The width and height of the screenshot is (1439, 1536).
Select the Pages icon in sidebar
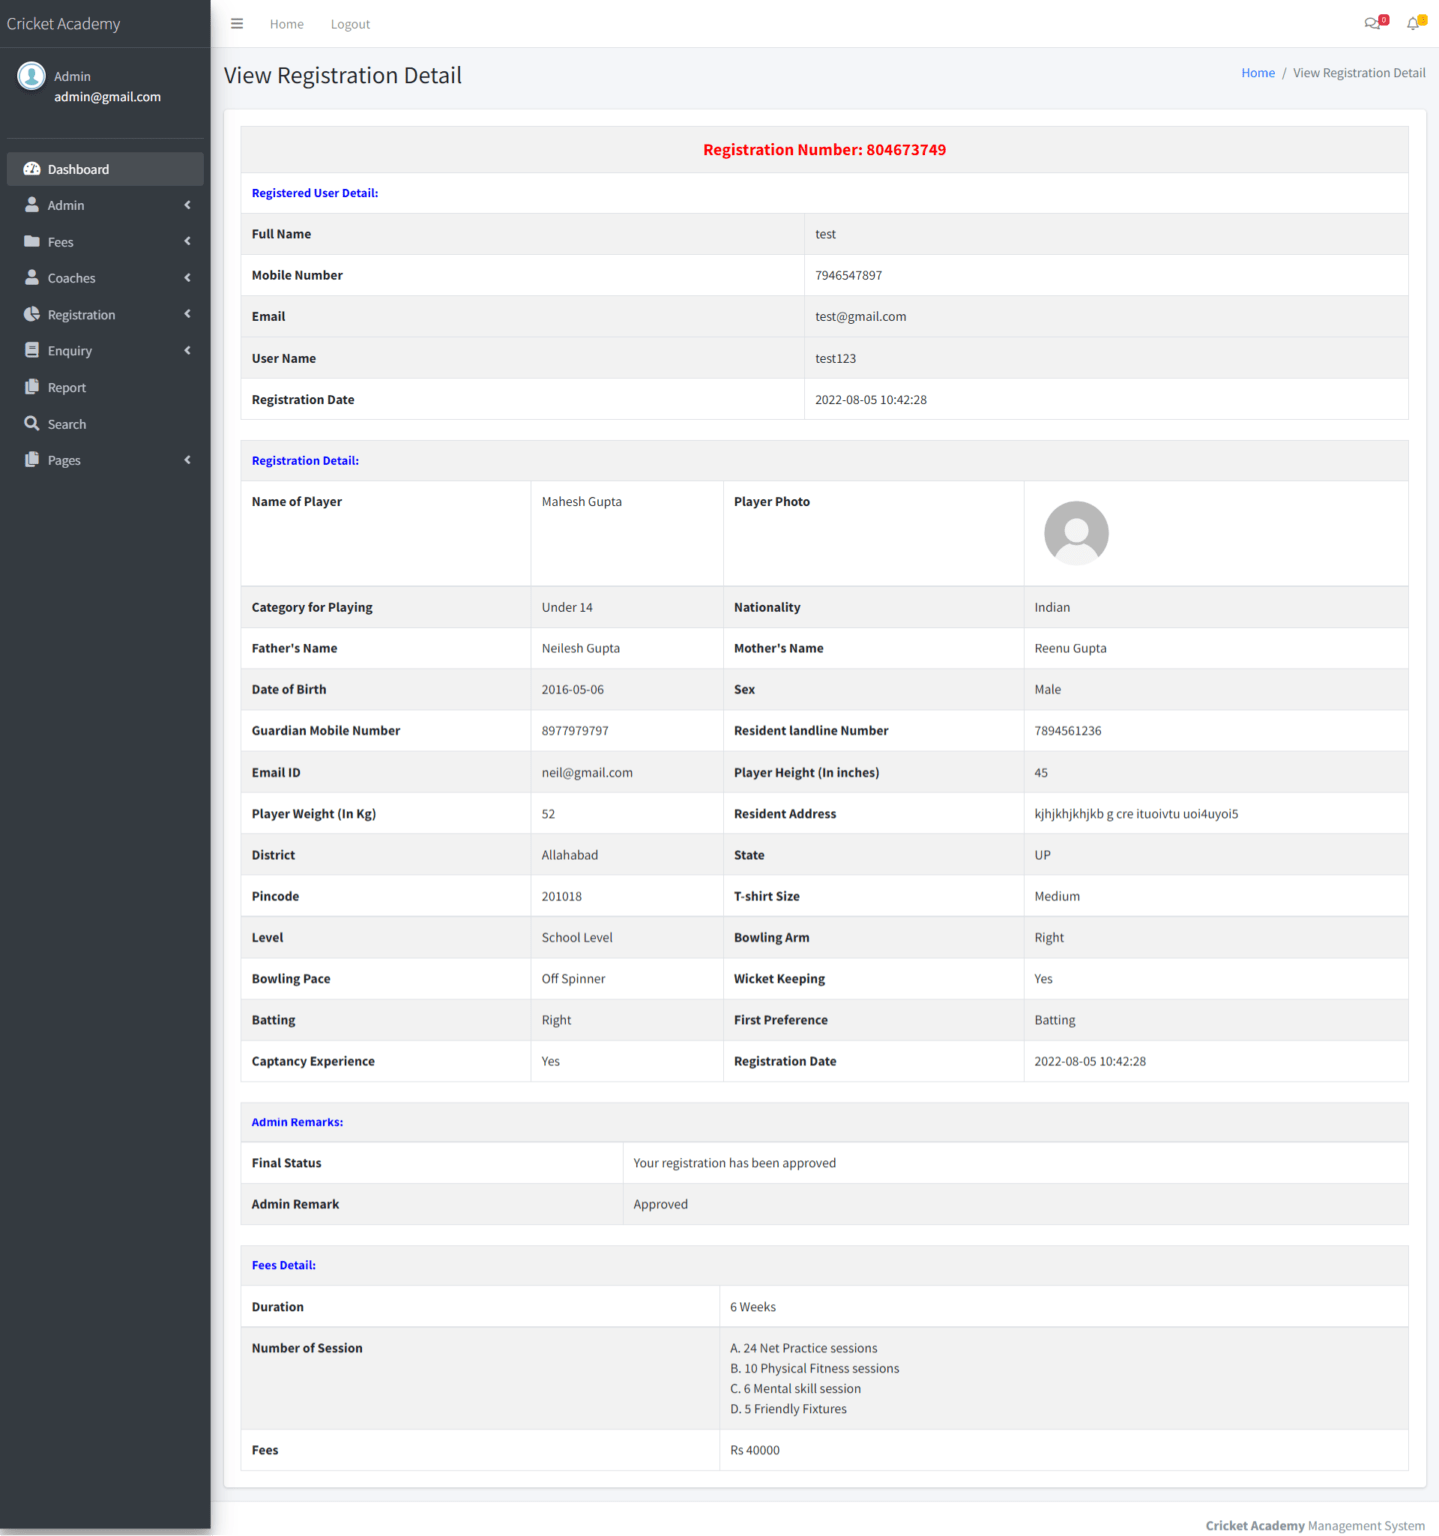click(x=32, y=459)
